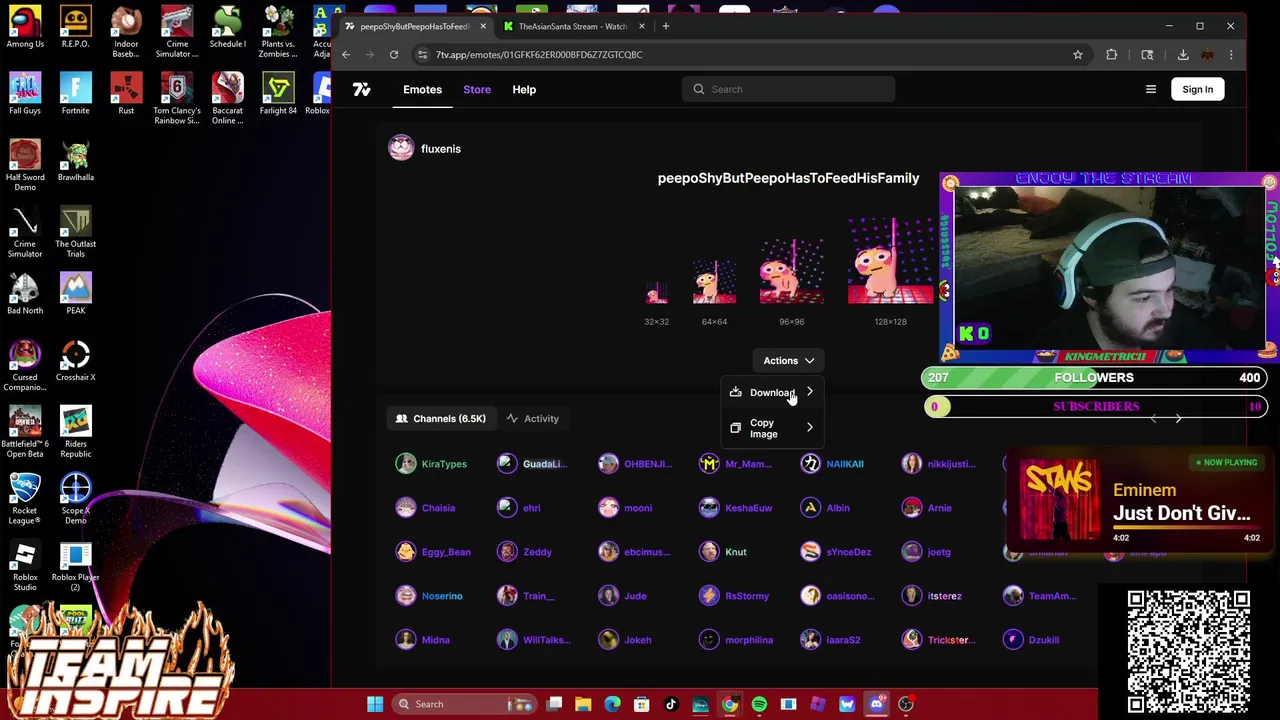Select the 32×32 emote preview
Image resolution: width=1280 pixels, height=720 pixels.
656,293
